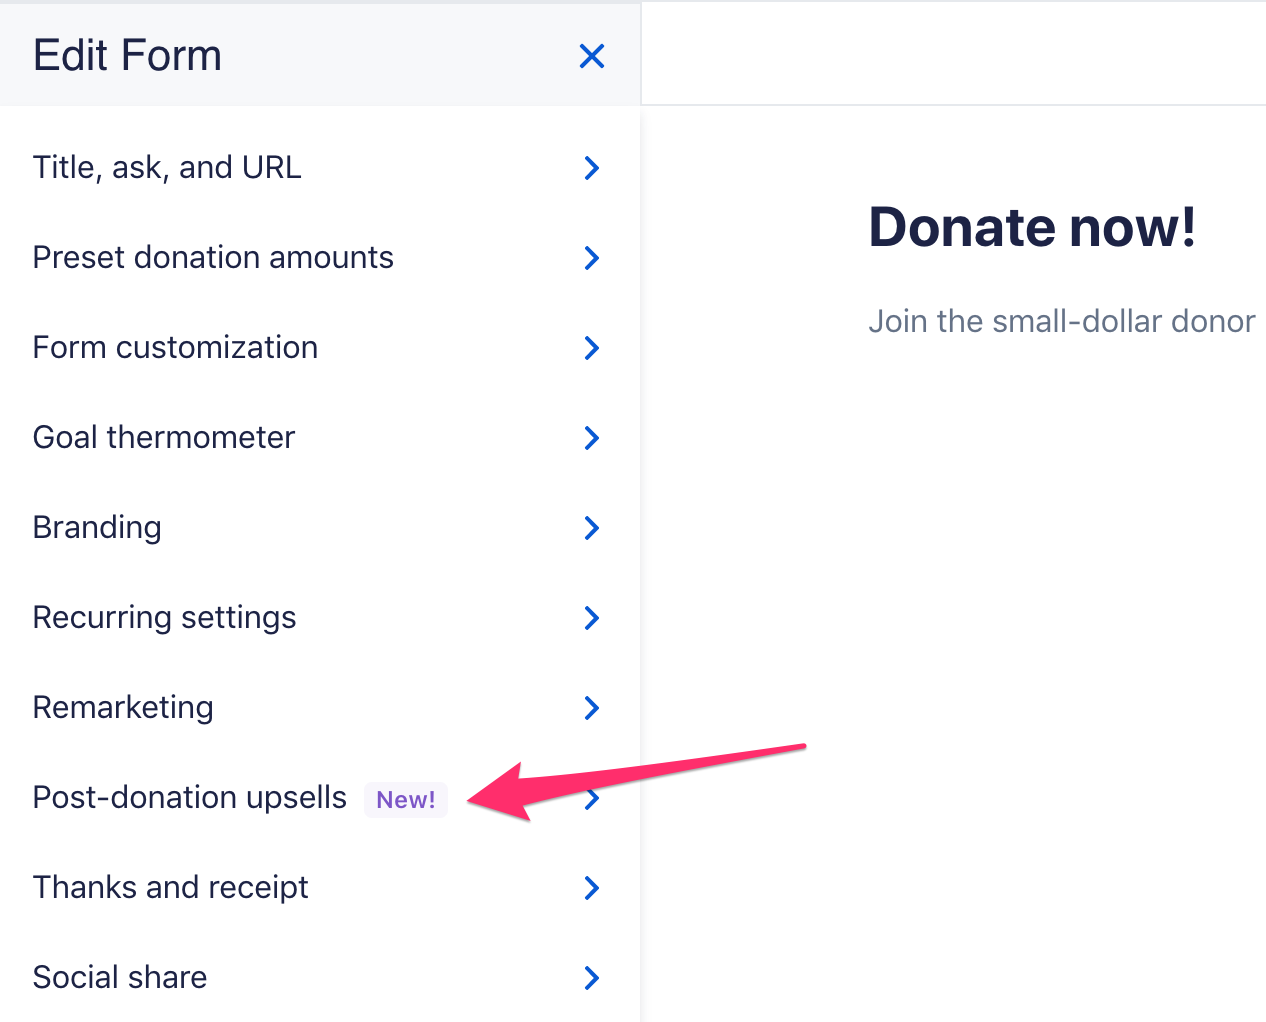This screenshot has height=1022, width=1266.
Task: Open Post-donation upsells section
Action: [190, 797]
